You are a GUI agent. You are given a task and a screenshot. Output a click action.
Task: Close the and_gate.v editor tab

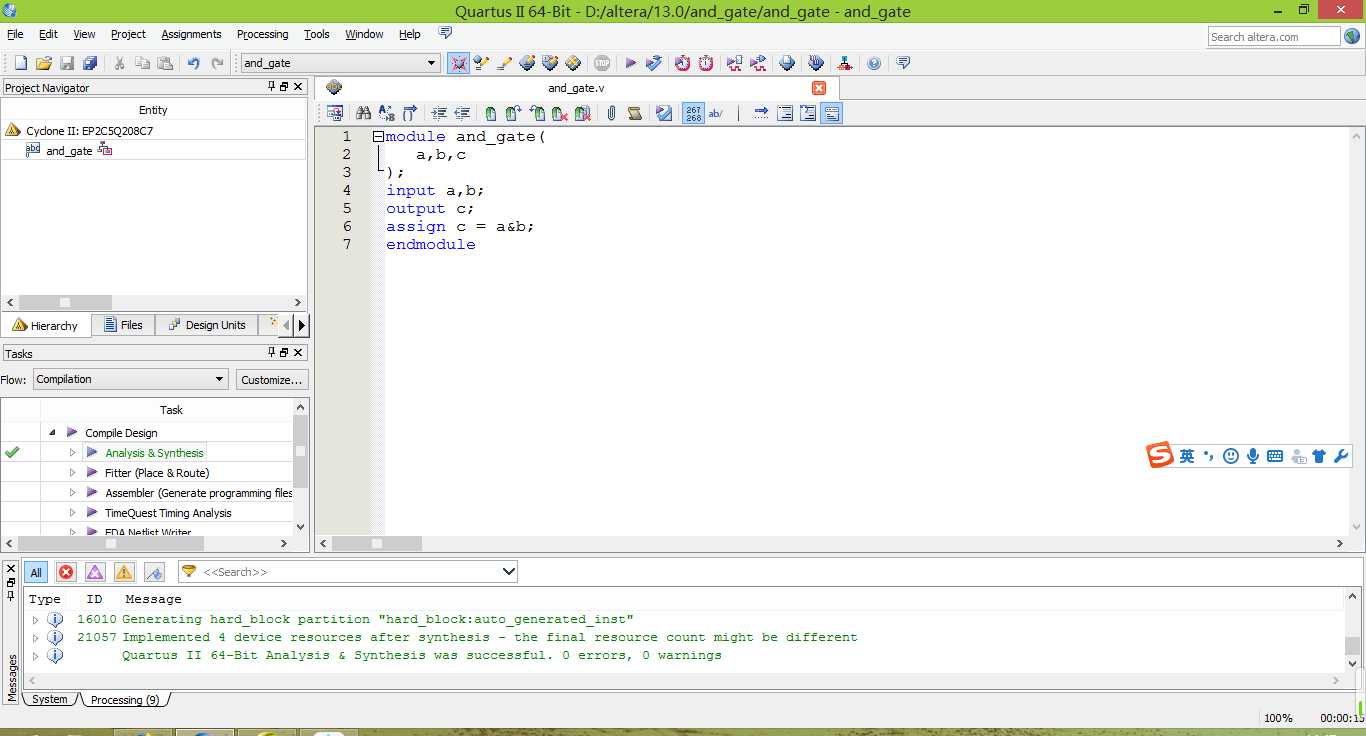(x=819, y=88)
